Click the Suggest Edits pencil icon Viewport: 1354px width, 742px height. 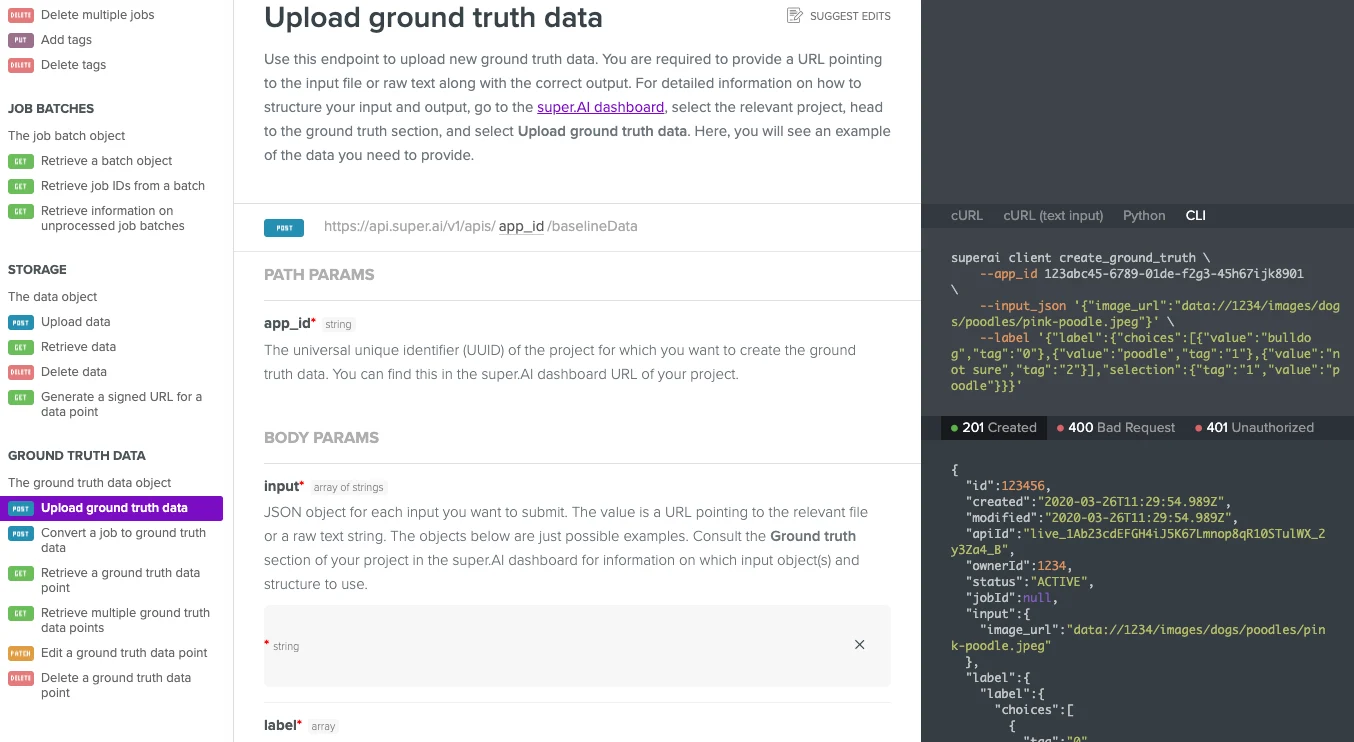pos(795,15)
